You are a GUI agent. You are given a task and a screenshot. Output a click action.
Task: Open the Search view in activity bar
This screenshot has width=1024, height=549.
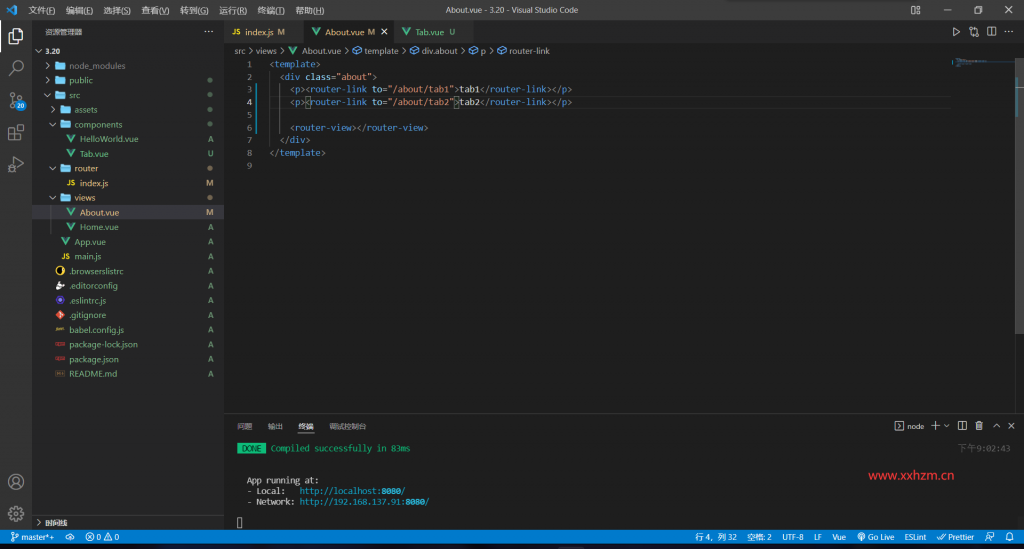coord(16,68)
